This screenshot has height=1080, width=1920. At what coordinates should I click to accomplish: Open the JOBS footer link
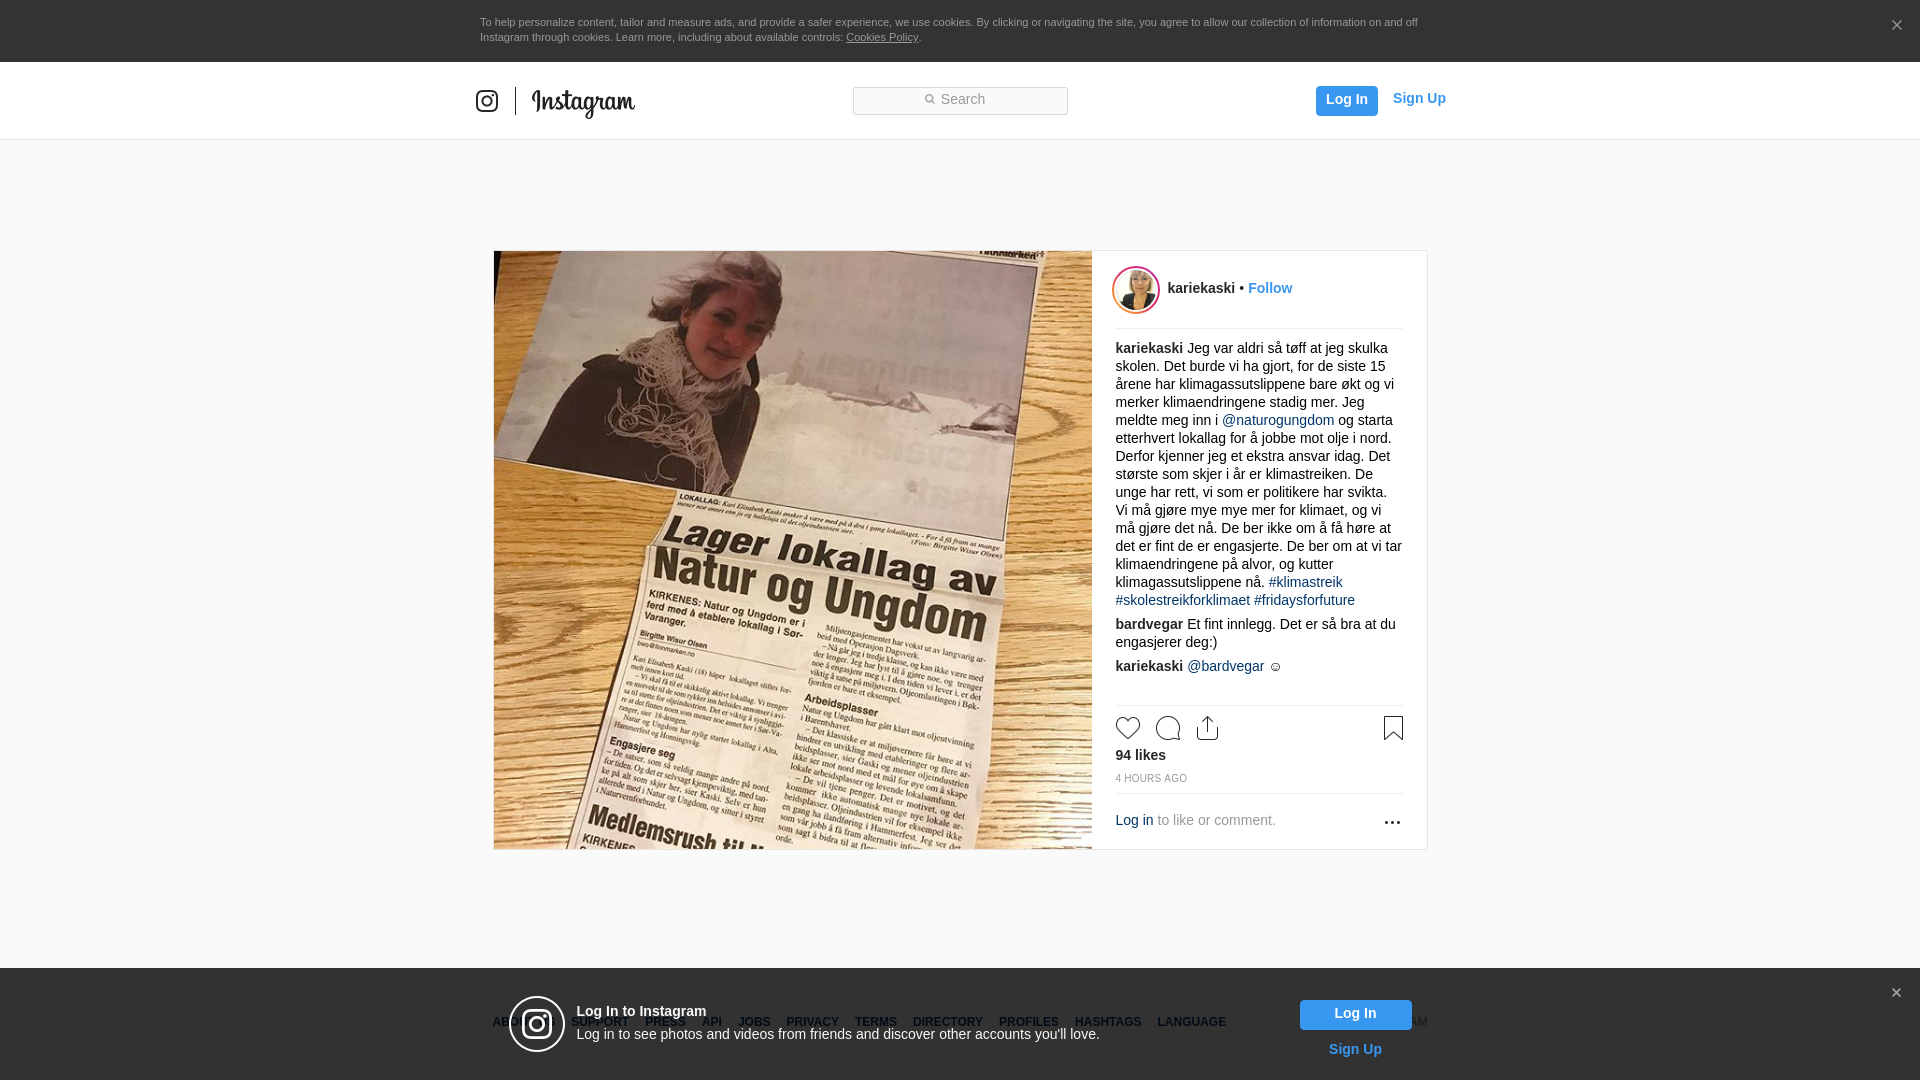[x=754, y=1022]
